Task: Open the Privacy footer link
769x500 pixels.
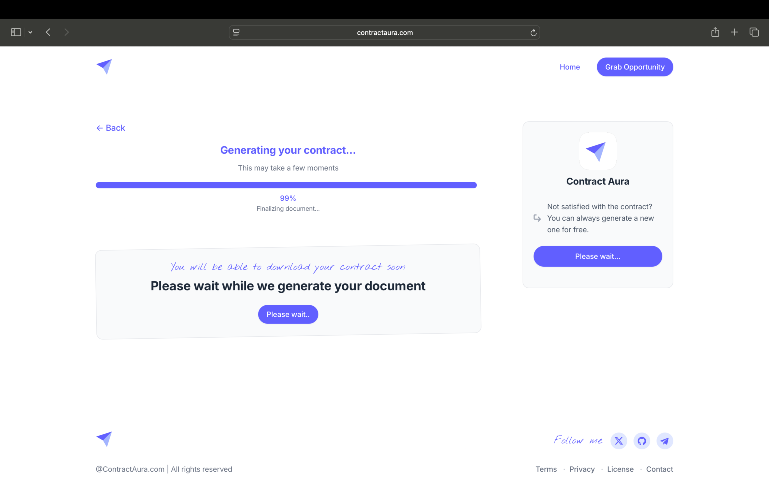Action: [x=582, y=469]
